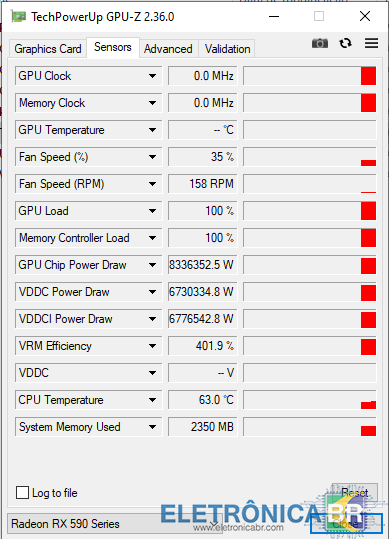Take a screenshot with the camera icon

(320, 43)
